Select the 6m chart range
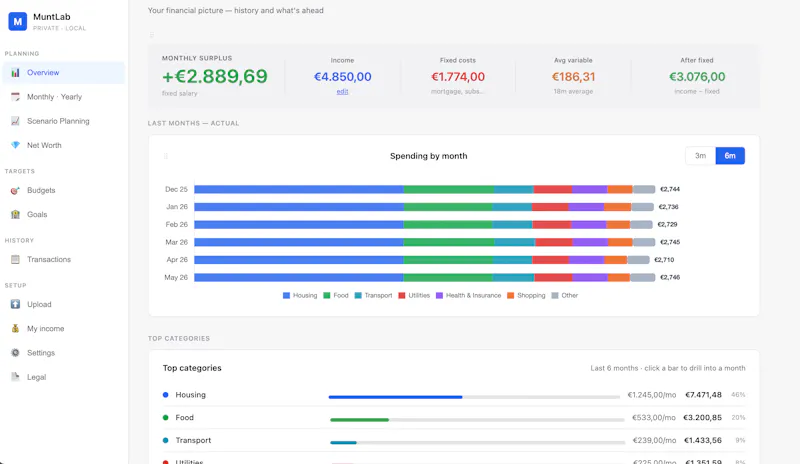Image resolution: width=800 pixels, height=464 pixels. [730, 156]
